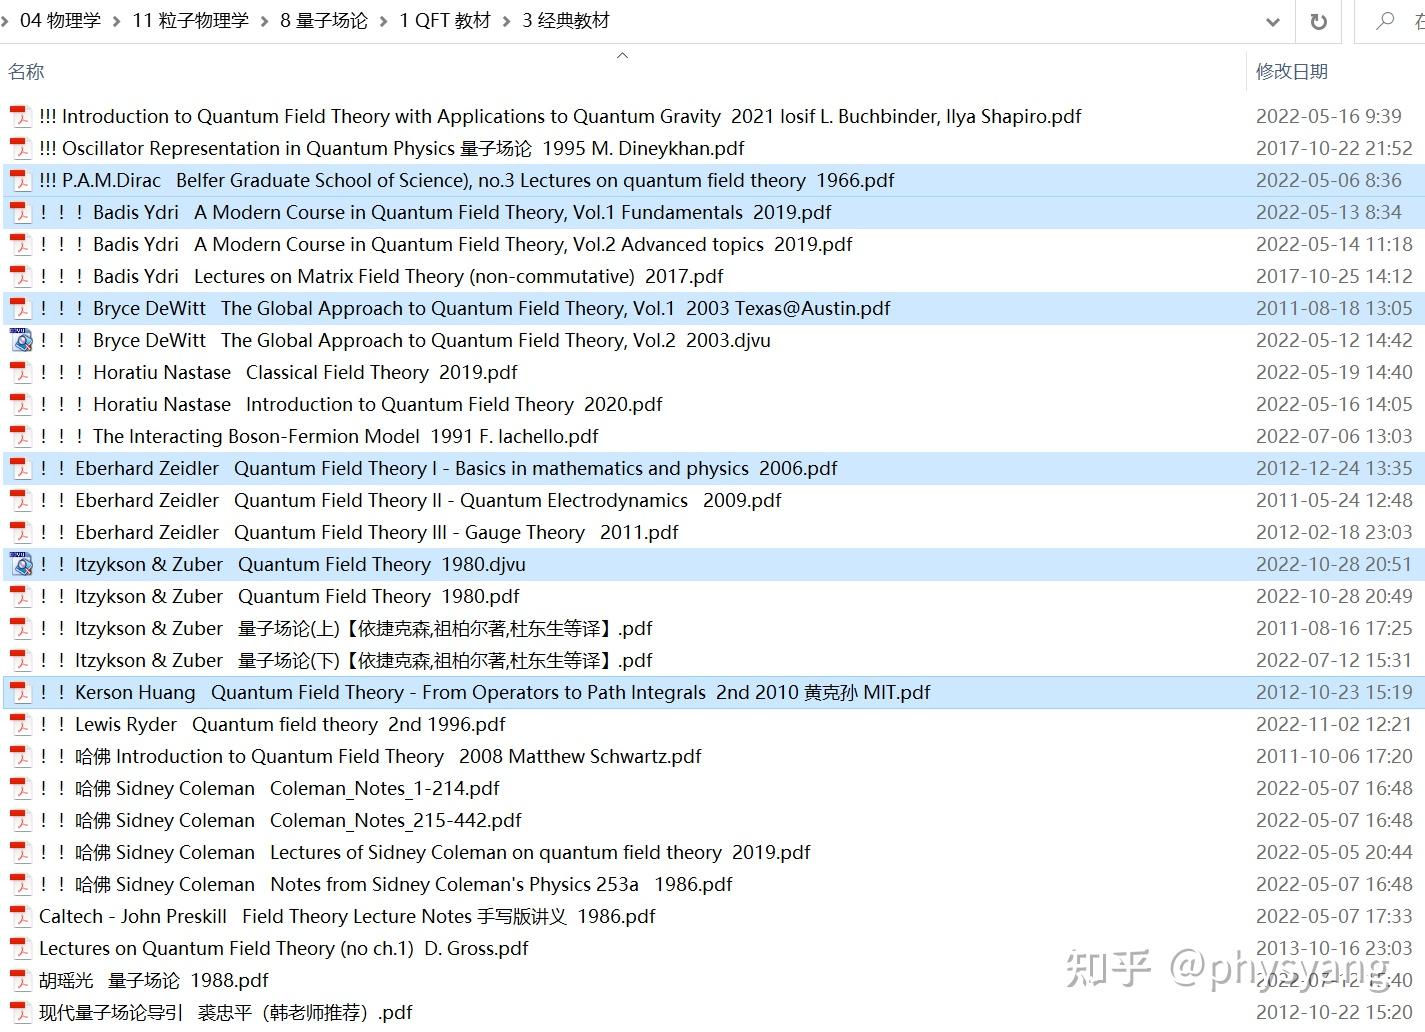
Task: Open the address bar history dropdown chevron
Action: pos(1272,21)
